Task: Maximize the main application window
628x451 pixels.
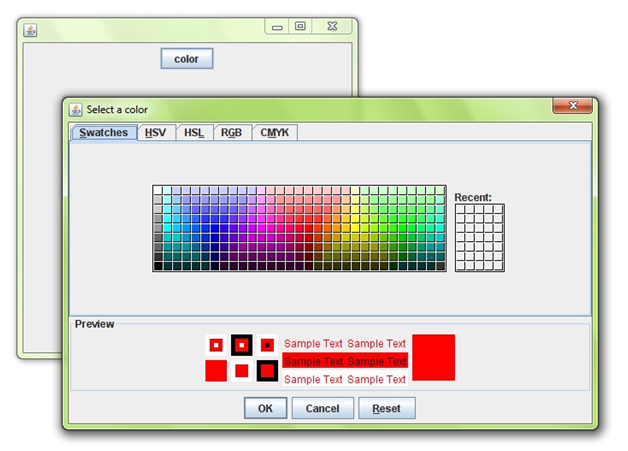Action: (x=300, y=28)
